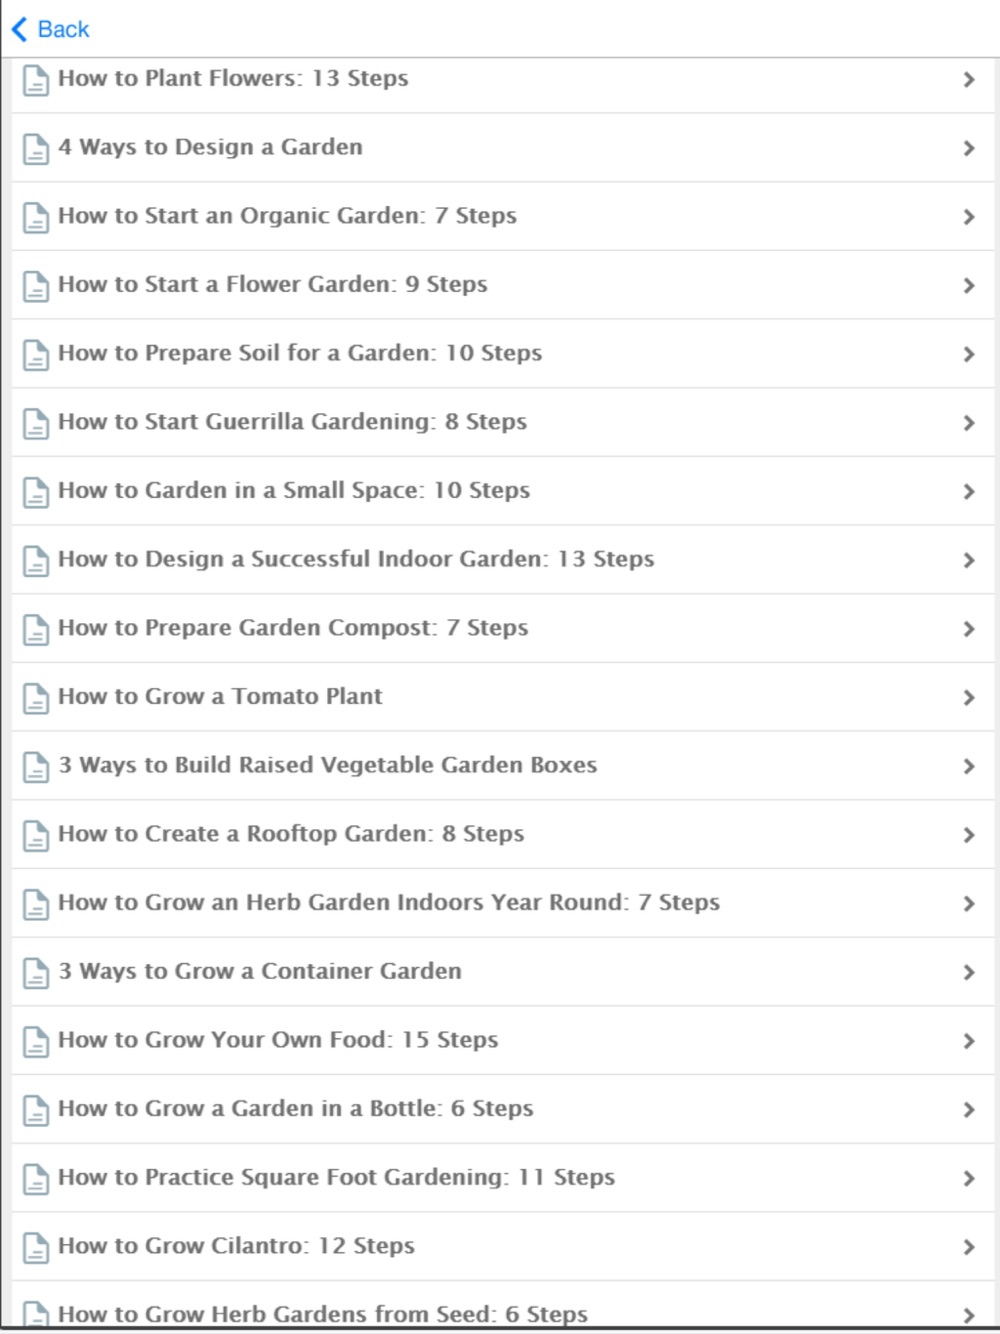Image resolution: width=1000 pixels, height=1334 pixels.
Task: Click page icon for Start an Organic Garden
Action: [36, 217]
